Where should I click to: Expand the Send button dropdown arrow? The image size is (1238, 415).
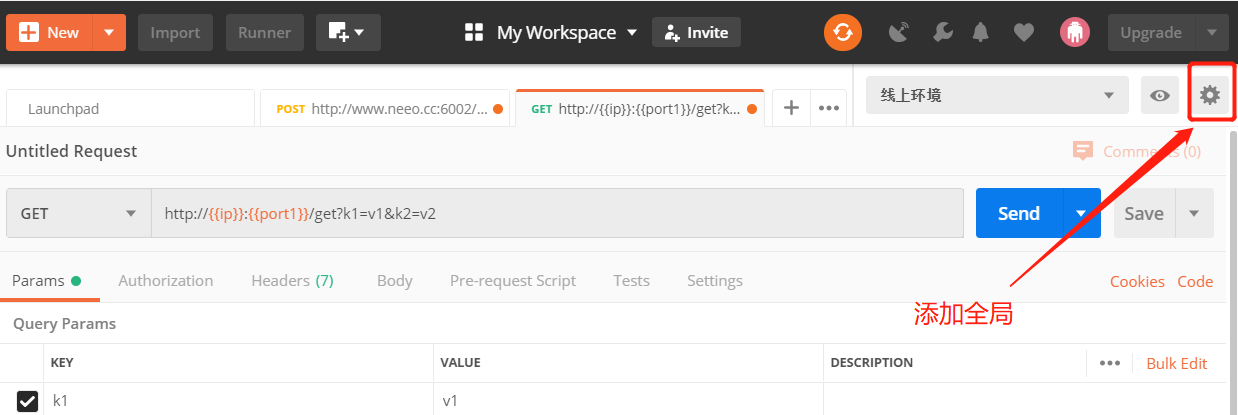1082,213
